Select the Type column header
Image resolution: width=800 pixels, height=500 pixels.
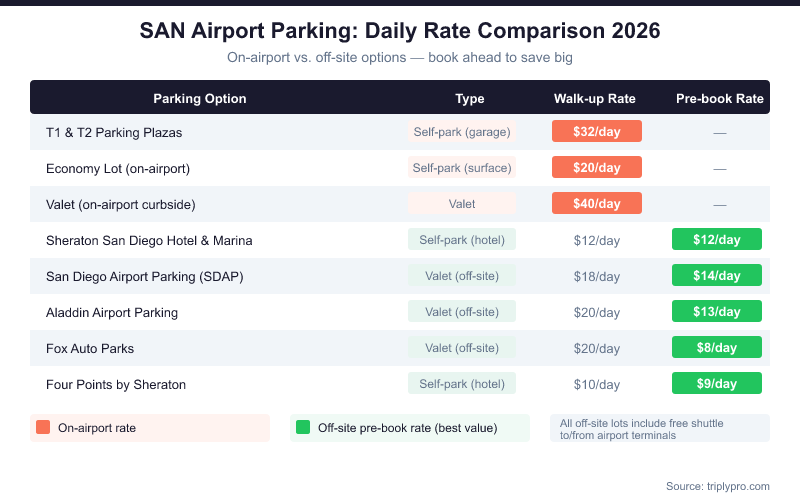tap(469, 98)
